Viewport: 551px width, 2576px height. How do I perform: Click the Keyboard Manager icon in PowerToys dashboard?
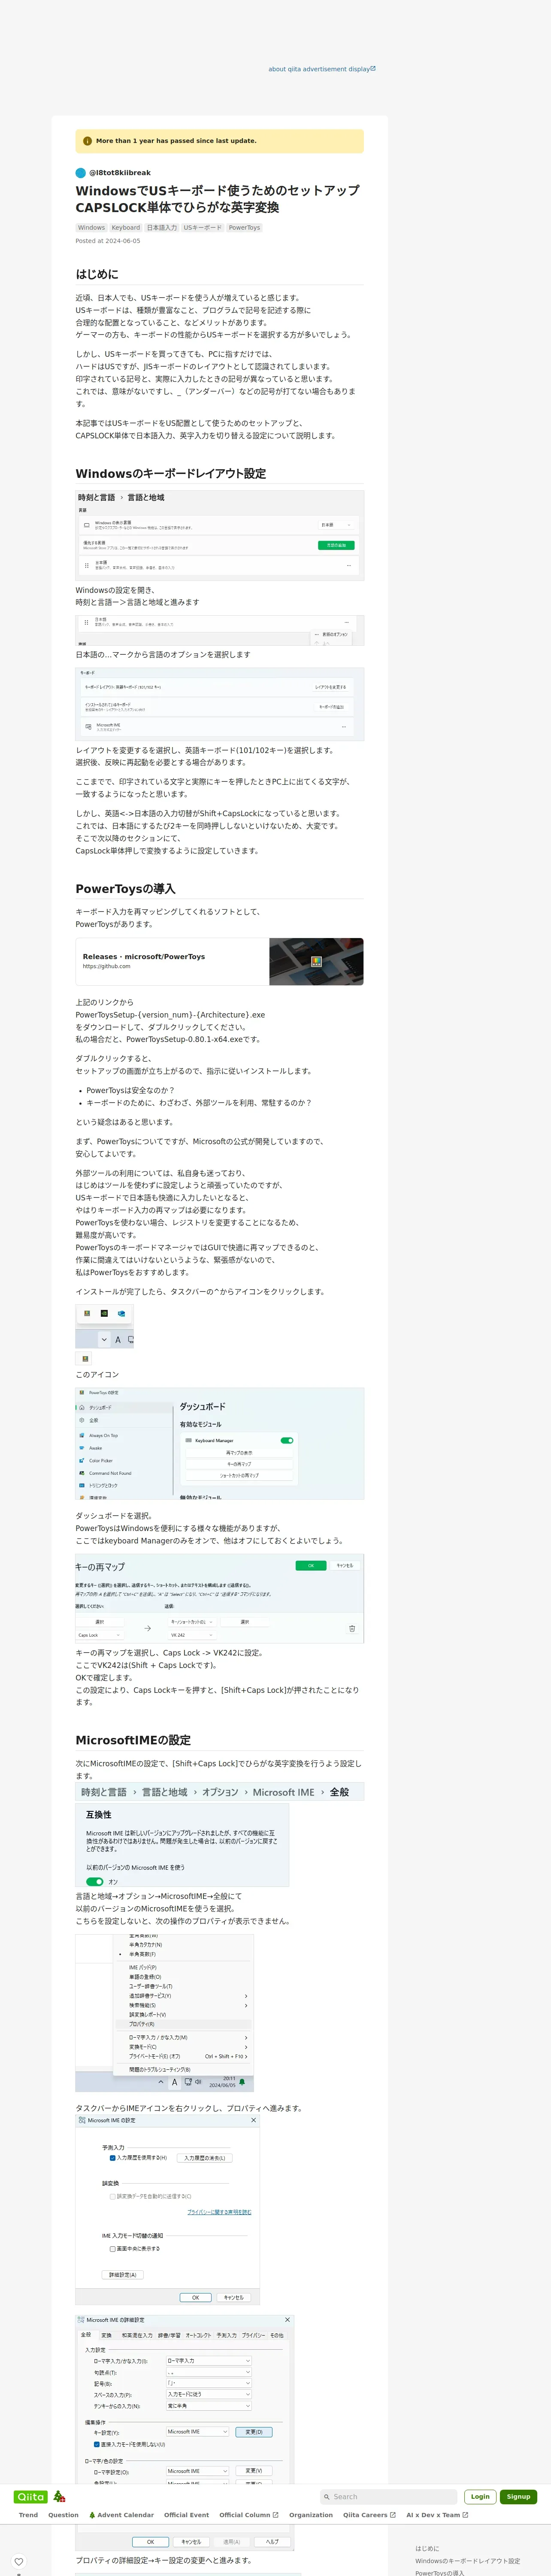[189, 1440]
